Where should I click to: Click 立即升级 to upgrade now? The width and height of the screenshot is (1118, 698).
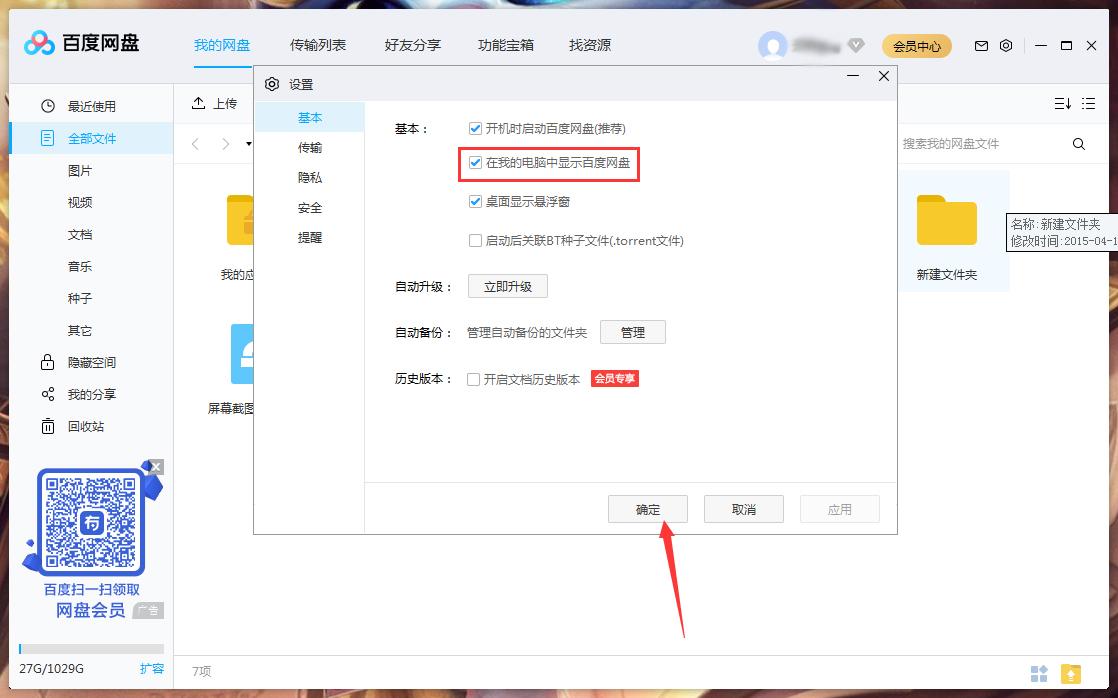(x=508, y=285)
